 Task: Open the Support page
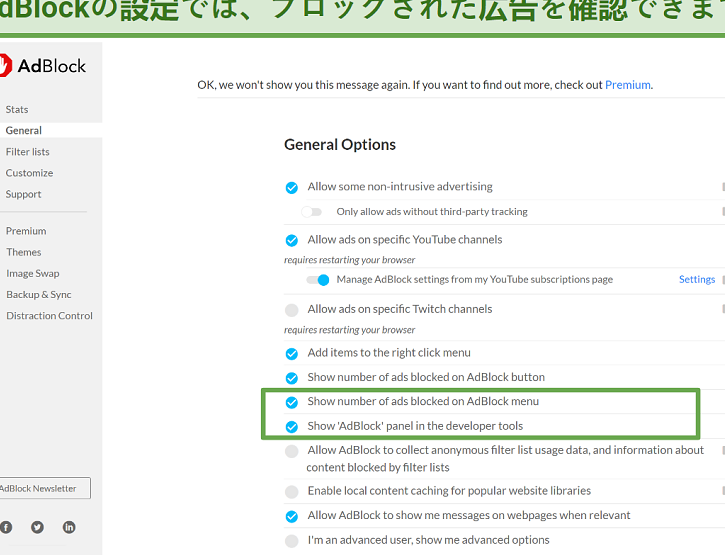pos(24,194)
